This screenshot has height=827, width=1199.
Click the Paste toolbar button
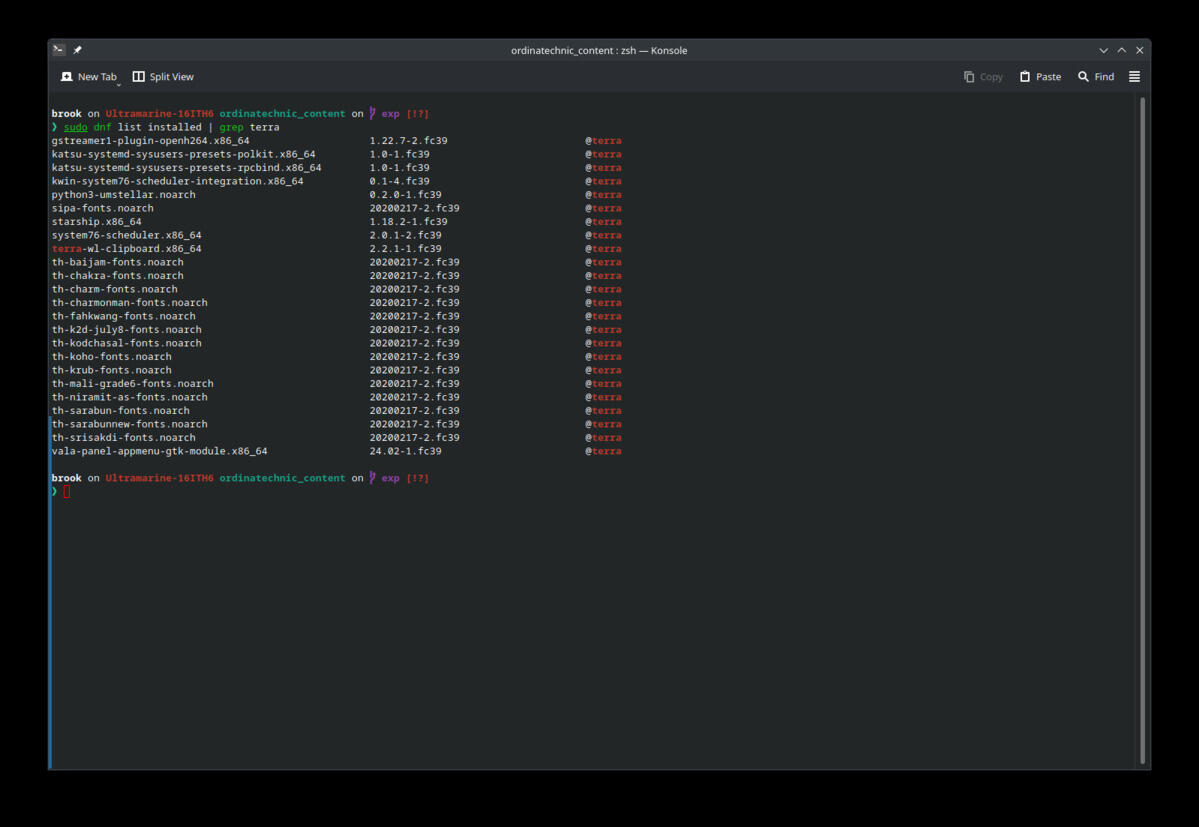click(1040, 76)
